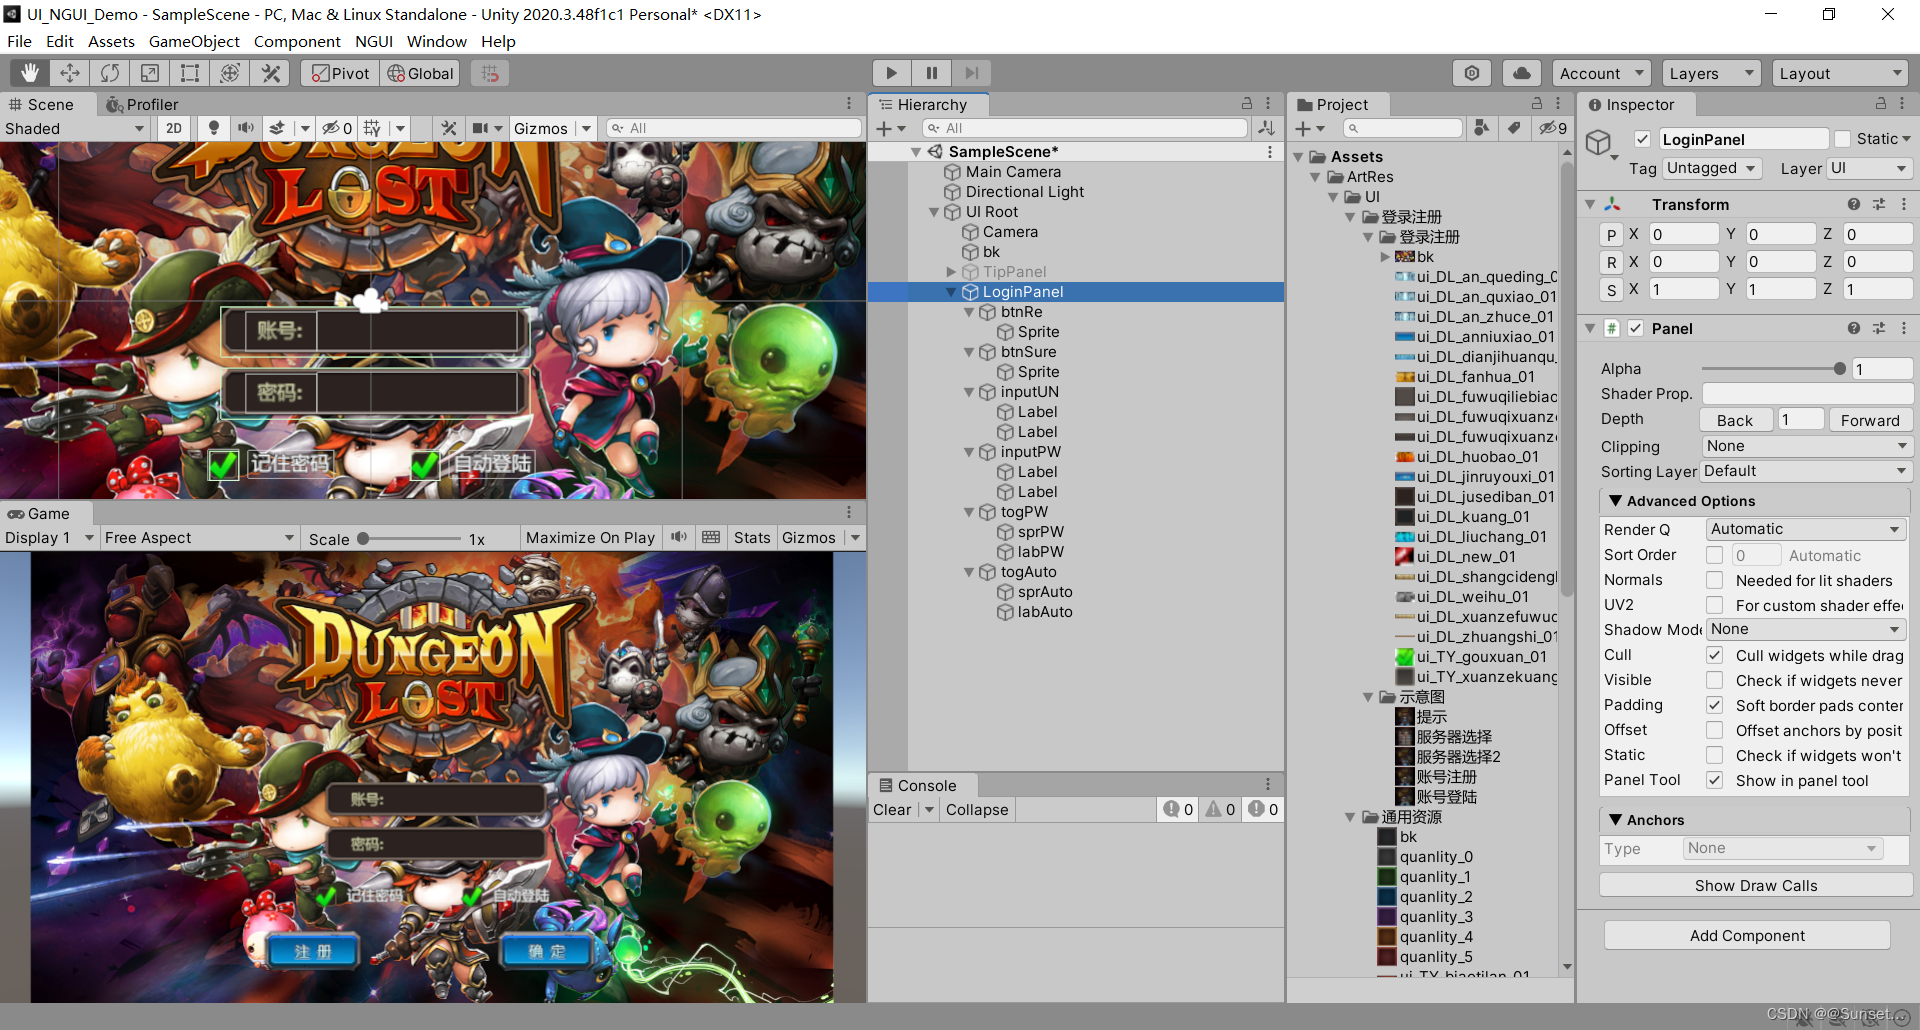This screenshot has width=1920, height=1030.
Task: Open the Window menu
Action: 437,41
